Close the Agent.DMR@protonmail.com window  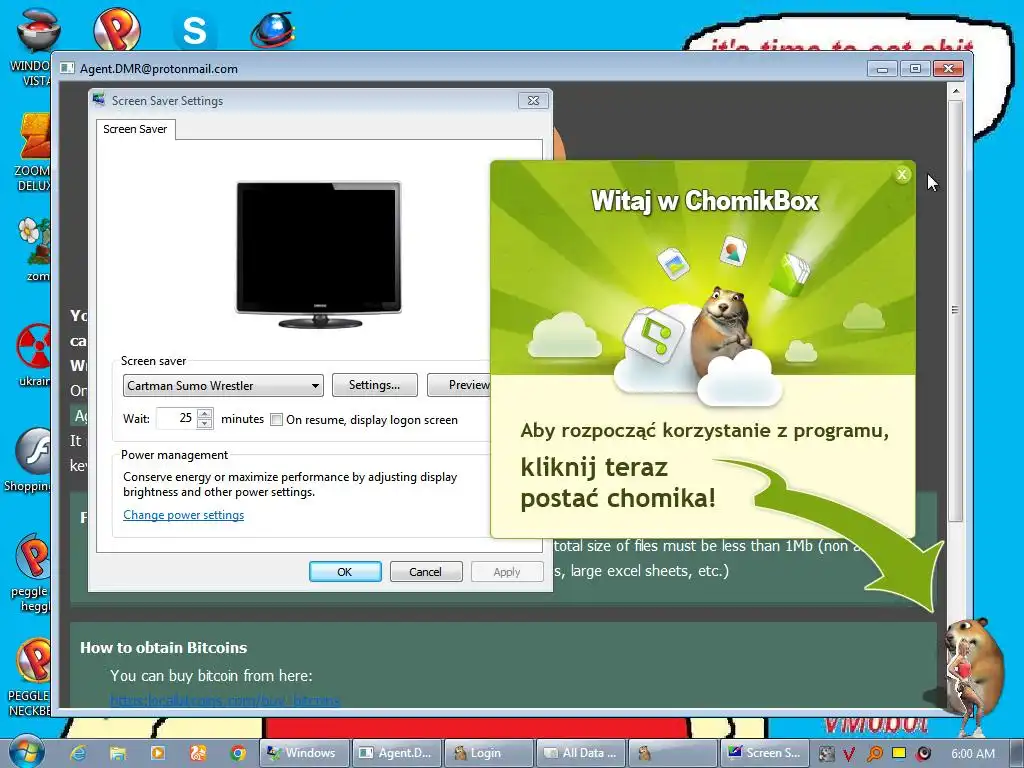948,69
